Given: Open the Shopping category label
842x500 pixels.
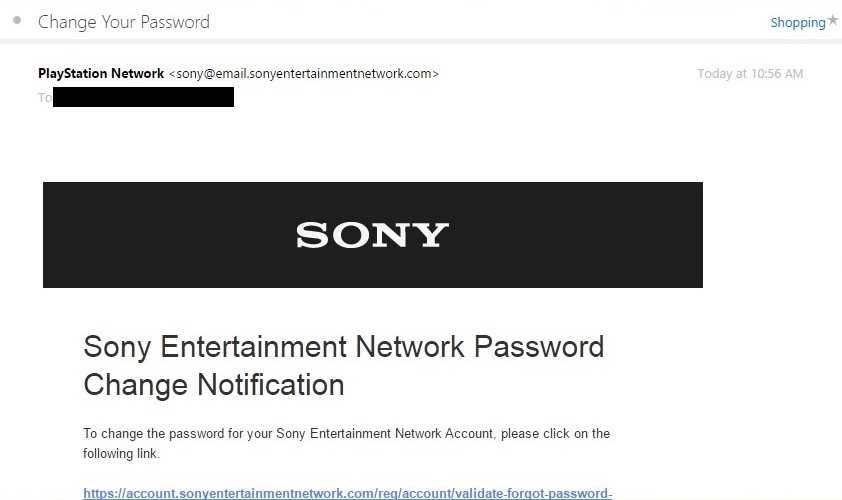Looking at the screenshot, I should pyautogui.click(x=798, y=23).
